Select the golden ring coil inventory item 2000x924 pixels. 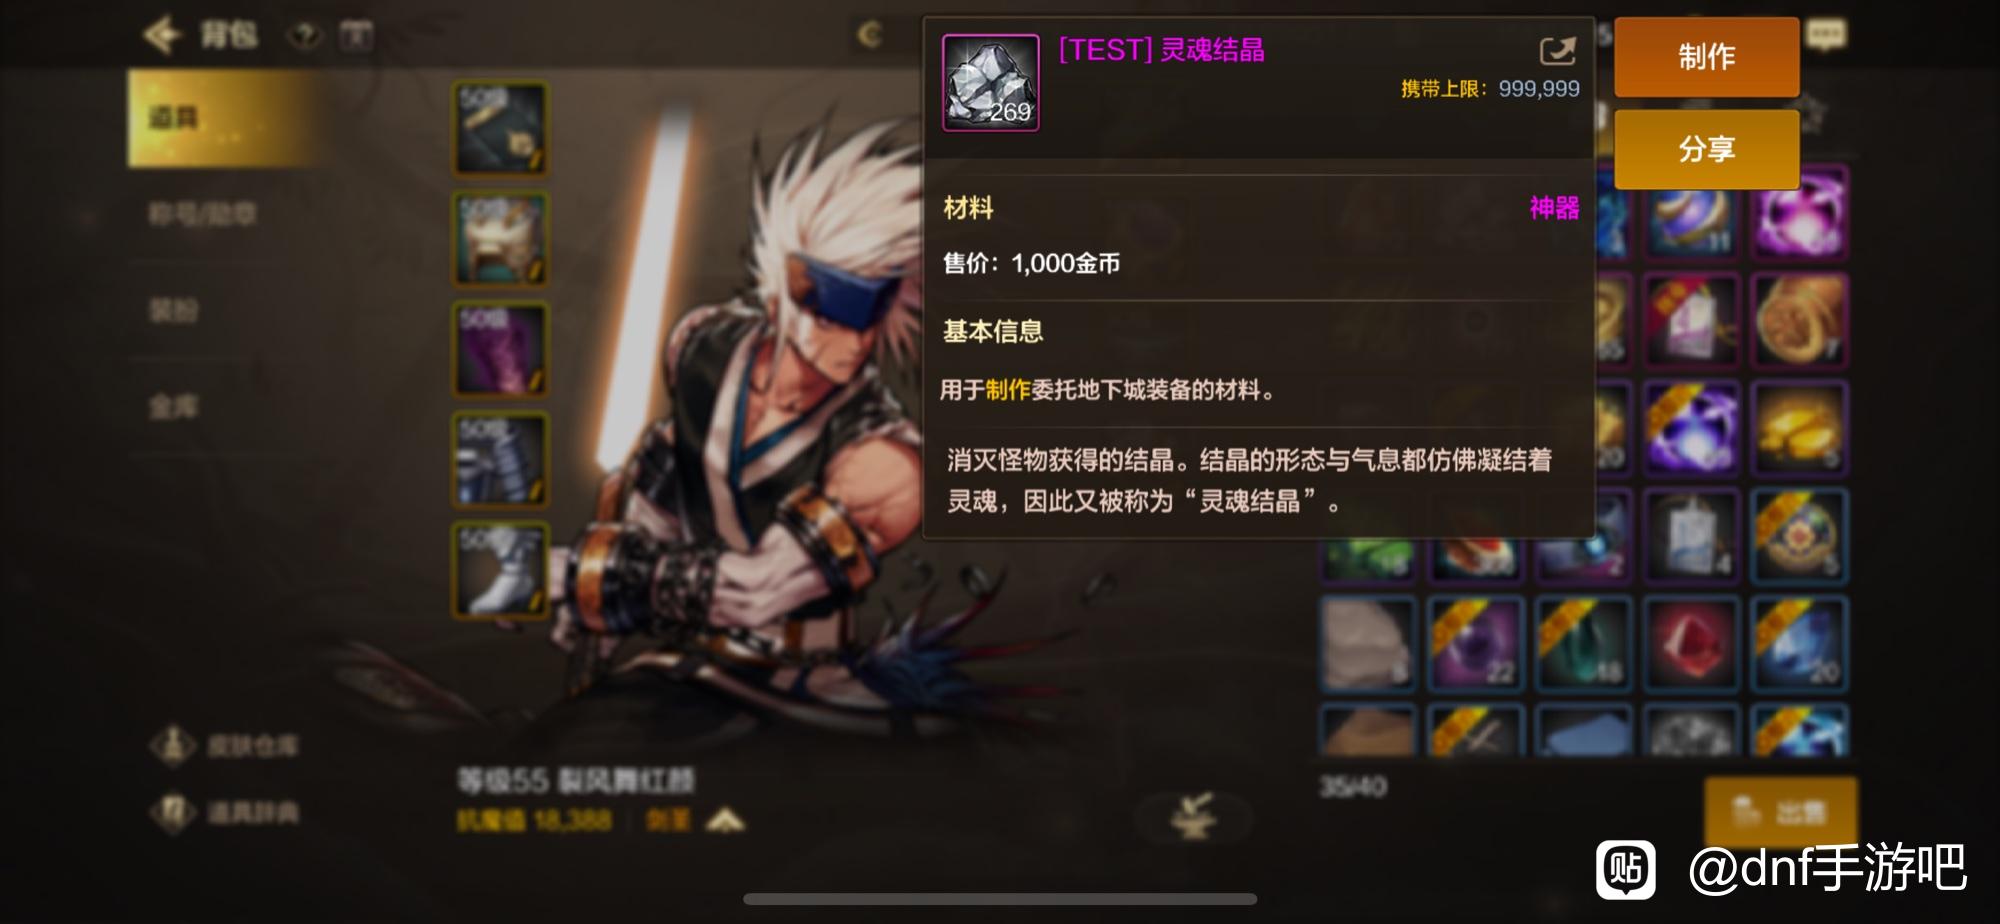1800,319
